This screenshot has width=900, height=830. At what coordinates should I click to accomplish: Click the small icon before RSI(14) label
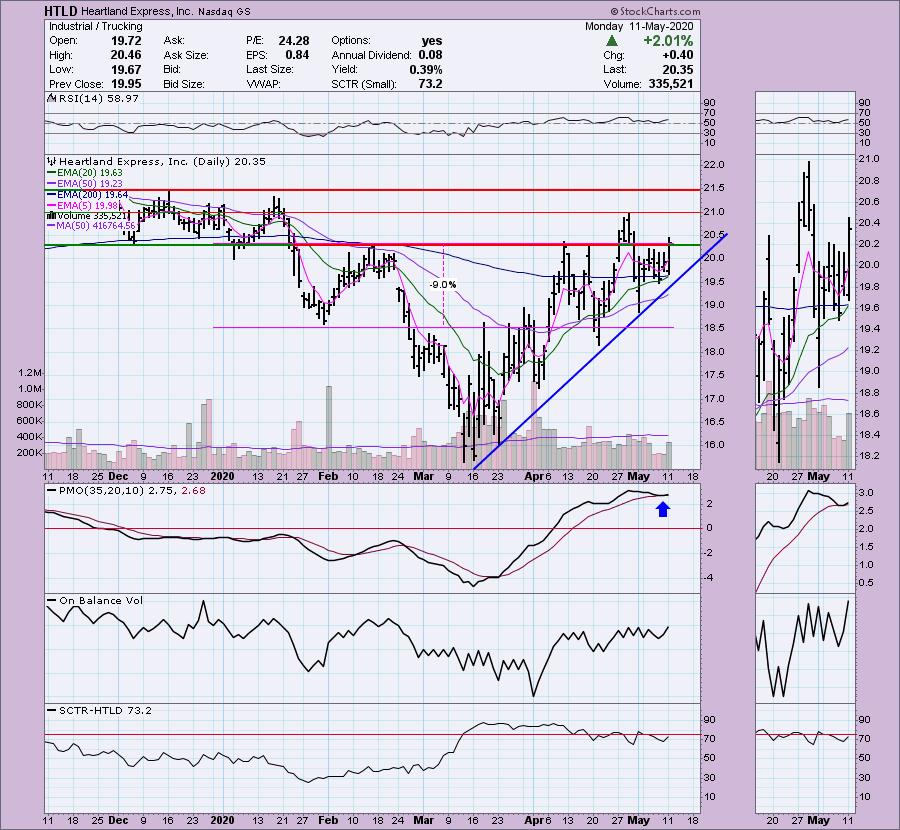click(x=52, y=99)
